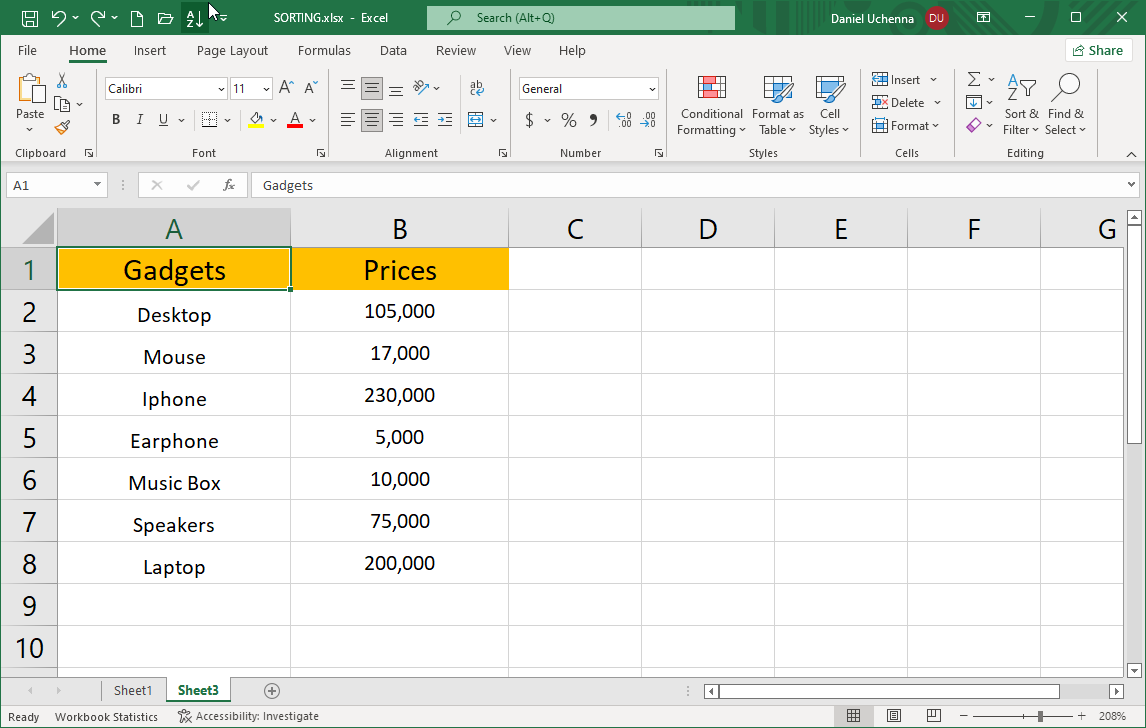The width and height of the screenshot is (1146, 728).
Task: Click Accessibility: Investigate in the status bar
Action: point(249,716)
